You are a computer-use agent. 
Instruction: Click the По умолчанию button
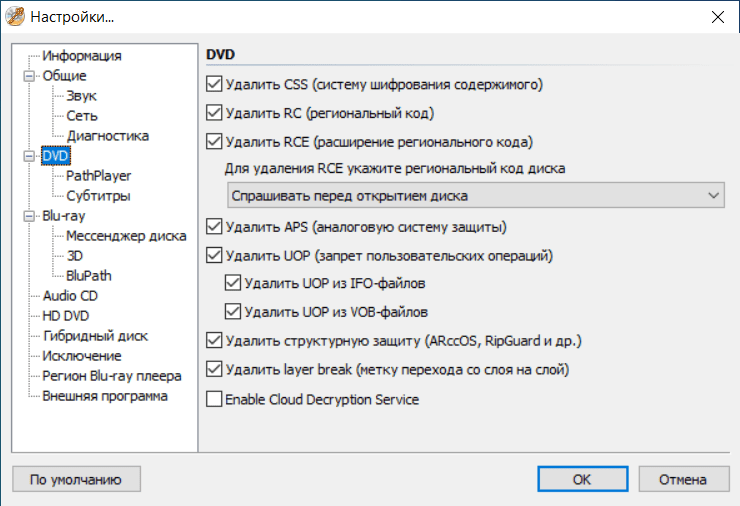pos(76,479)
